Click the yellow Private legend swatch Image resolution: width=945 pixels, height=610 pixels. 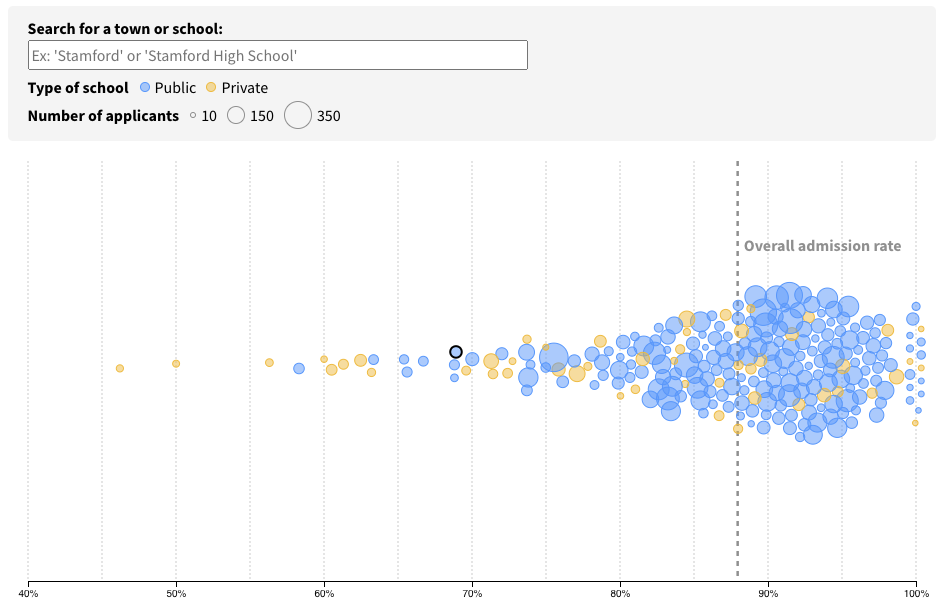point(212,87)
